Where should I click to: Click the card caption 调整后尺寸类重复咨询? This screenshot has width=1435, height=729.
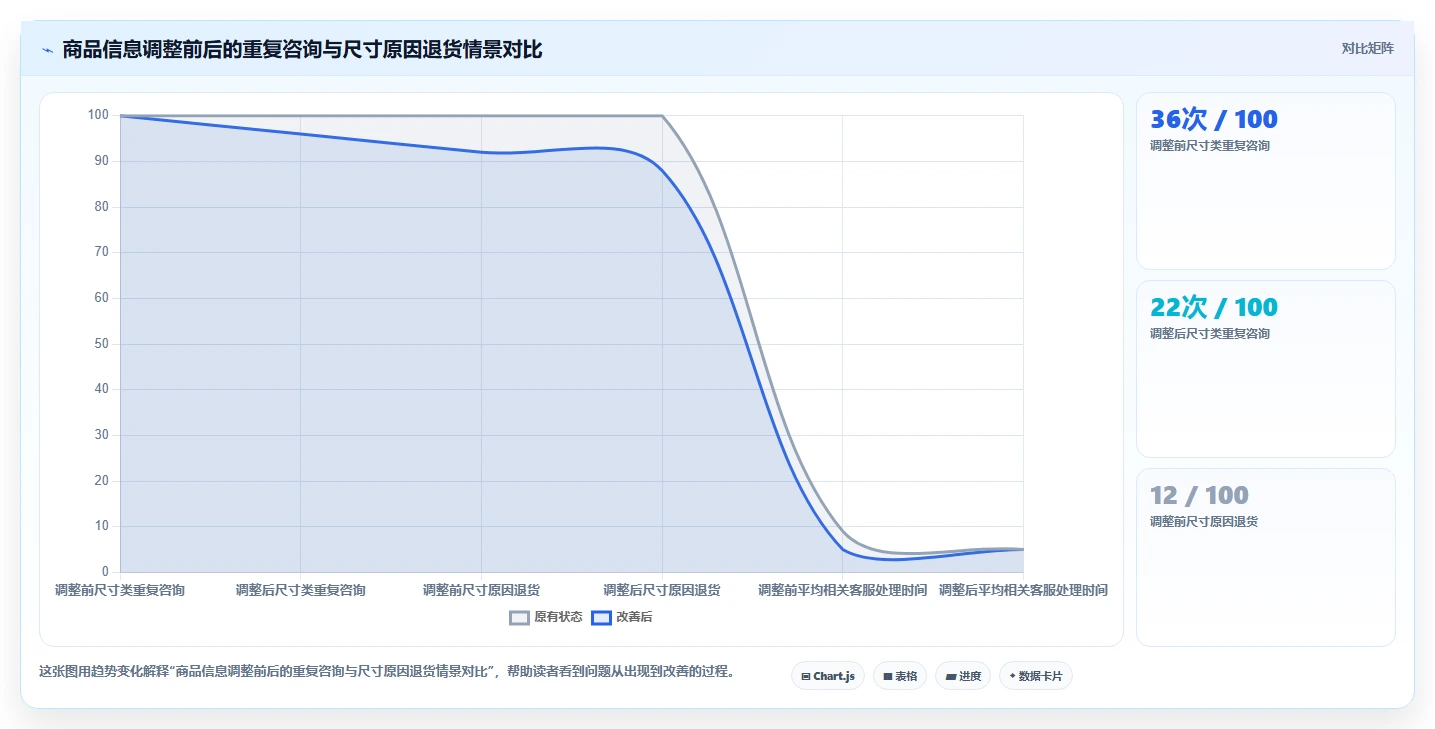[x=1210, y=334]
